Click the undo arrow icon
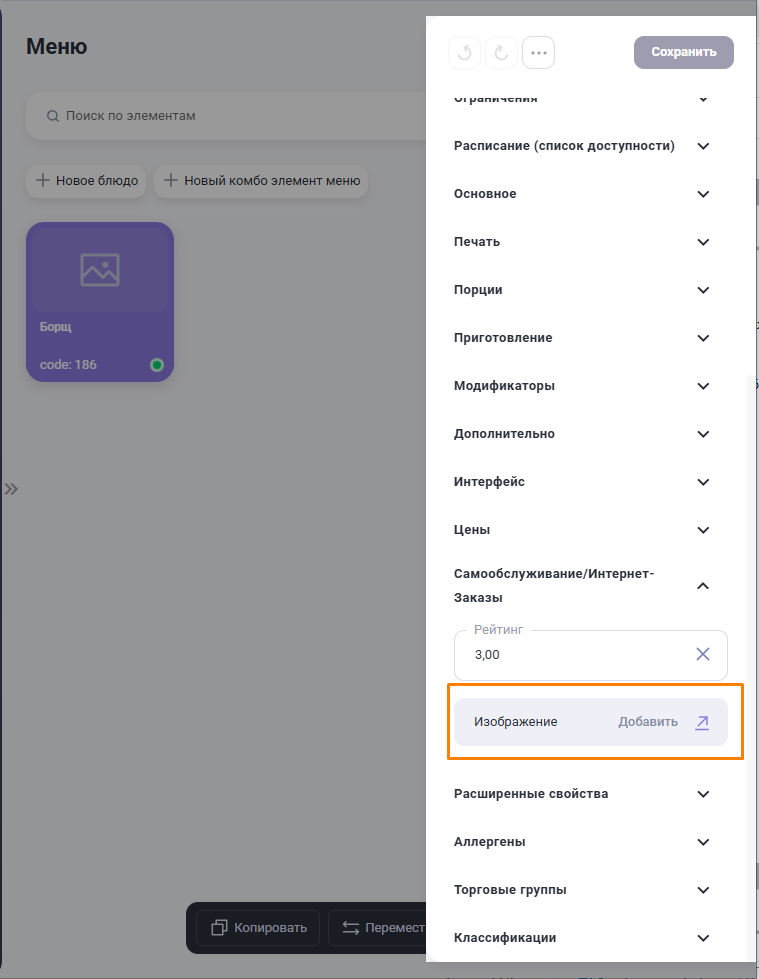The image size is (759, 979). pos(465,53)
